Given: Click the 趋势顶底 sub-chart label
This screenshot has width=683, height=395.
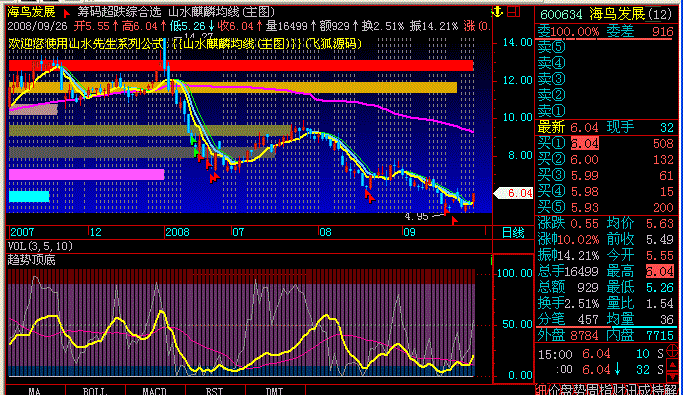Looking at the screenshot, I should point(31,260).
